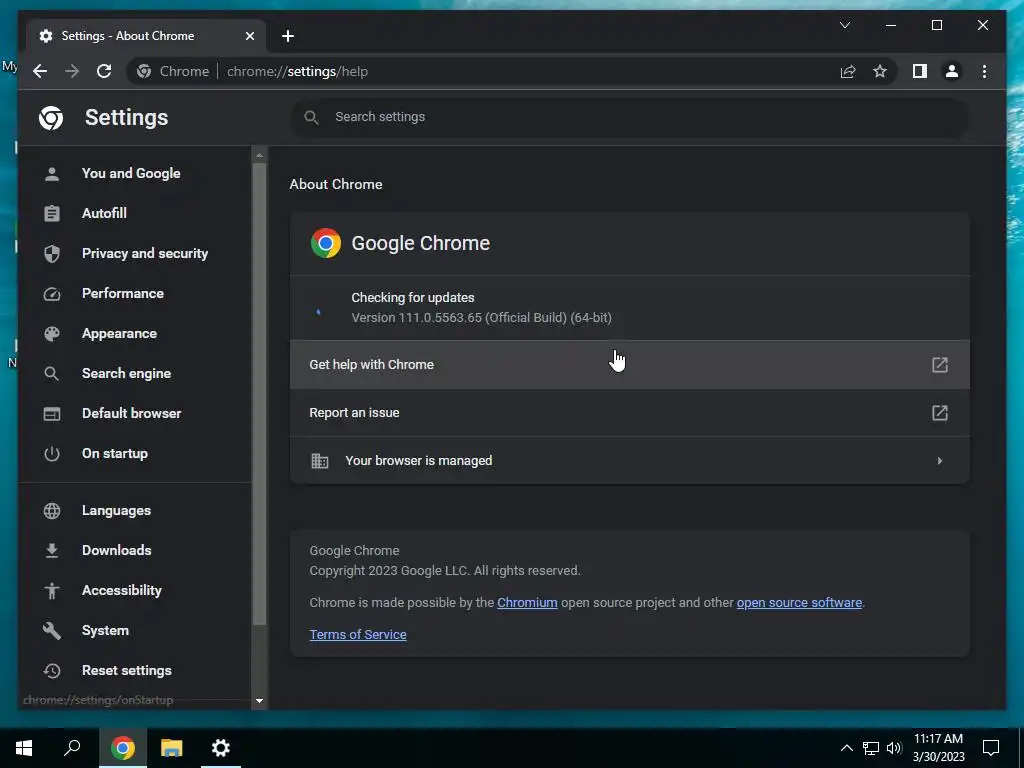
Task: Click the palette icon beside Appearance
Action: pyautogui.click(x=52, y=334)
